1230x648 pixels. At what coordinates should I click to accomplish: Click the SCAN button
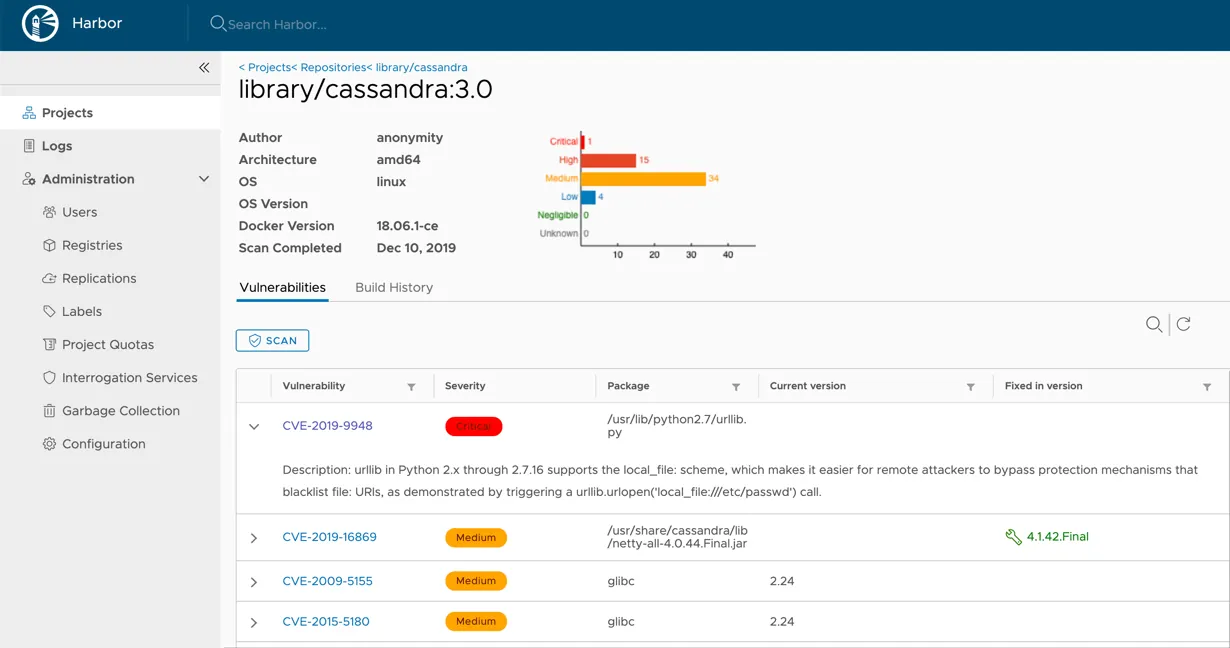pos(272,341)
